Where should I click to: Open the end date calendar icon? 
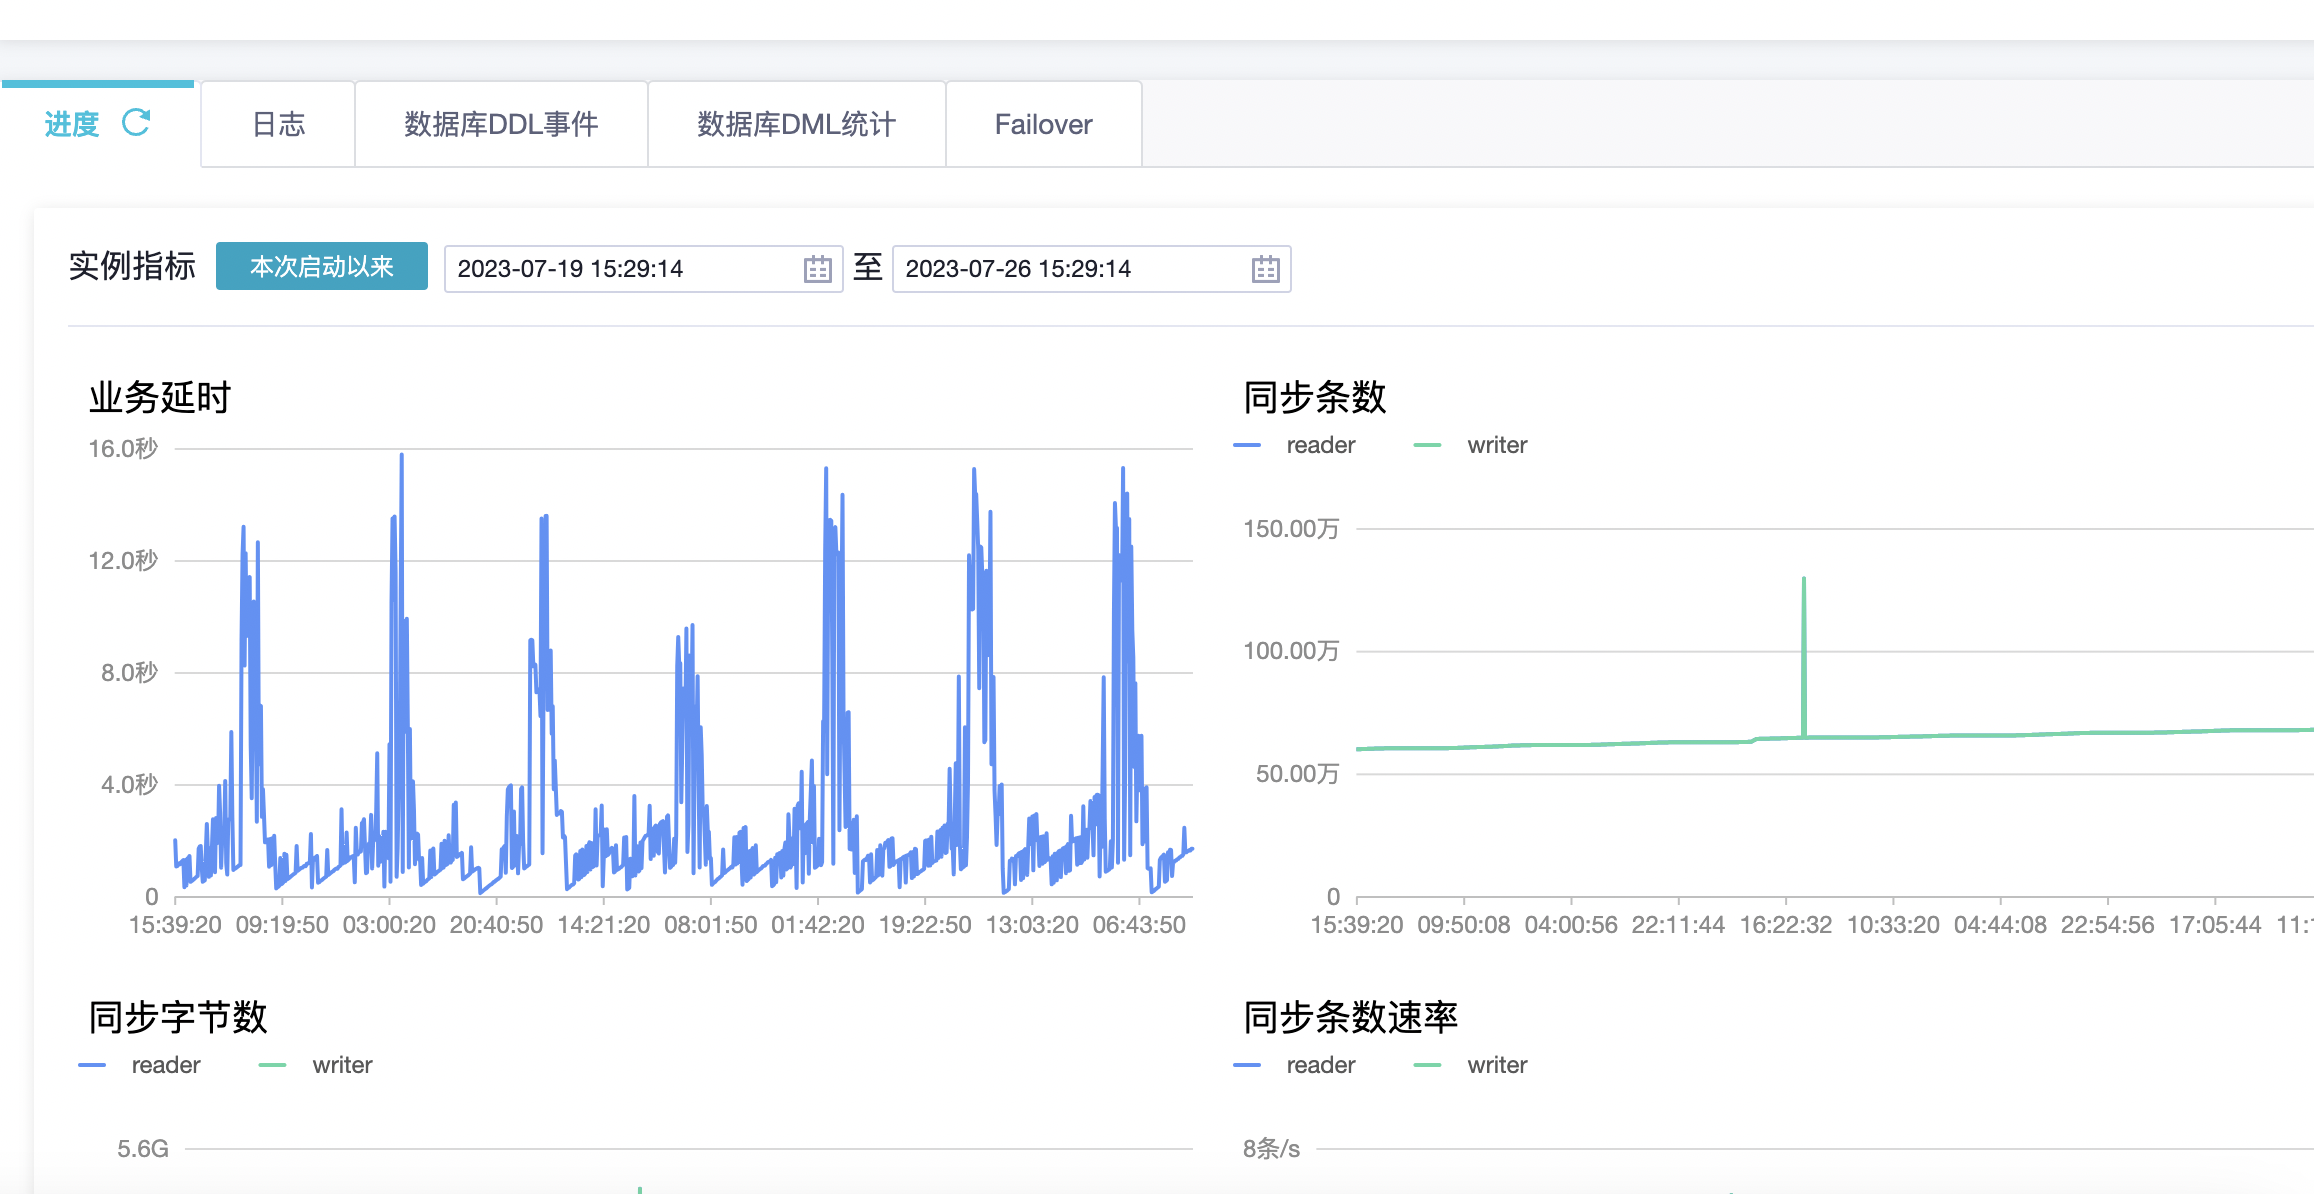click(x=1266, y=269)
